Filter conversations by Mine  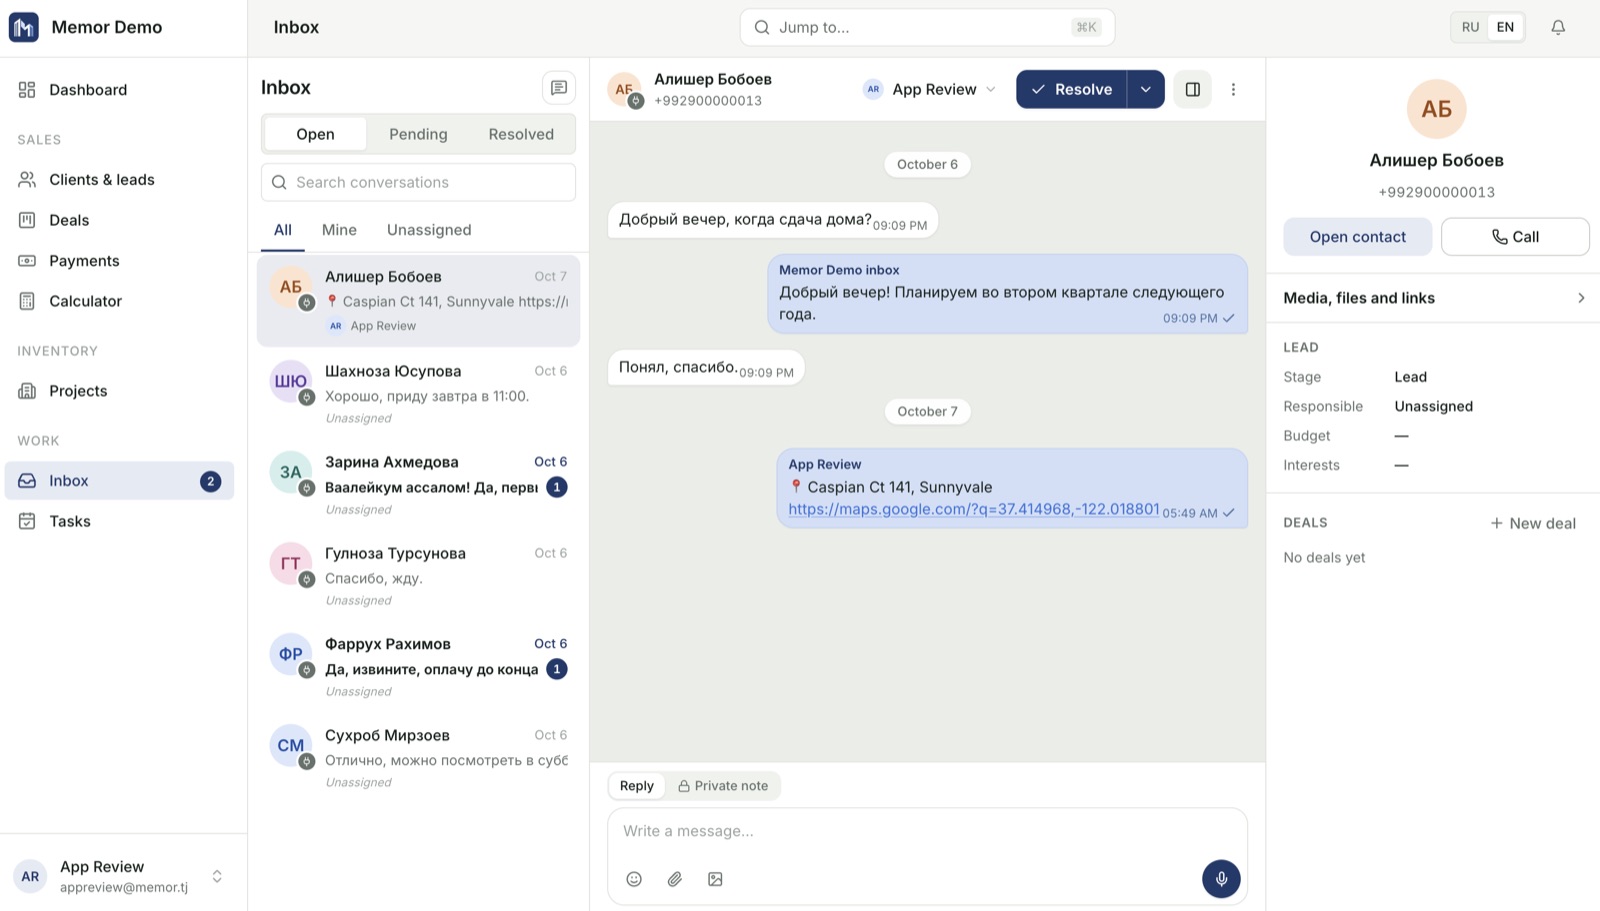tap(339, 230)
